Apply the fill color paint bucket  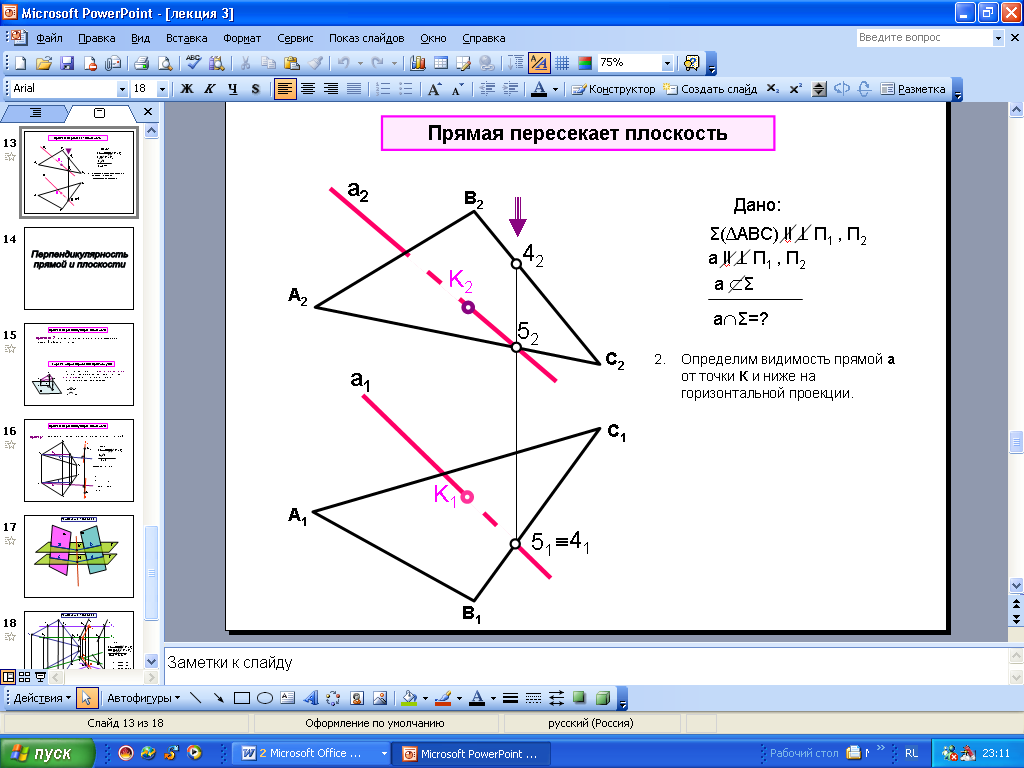point(410,698)
